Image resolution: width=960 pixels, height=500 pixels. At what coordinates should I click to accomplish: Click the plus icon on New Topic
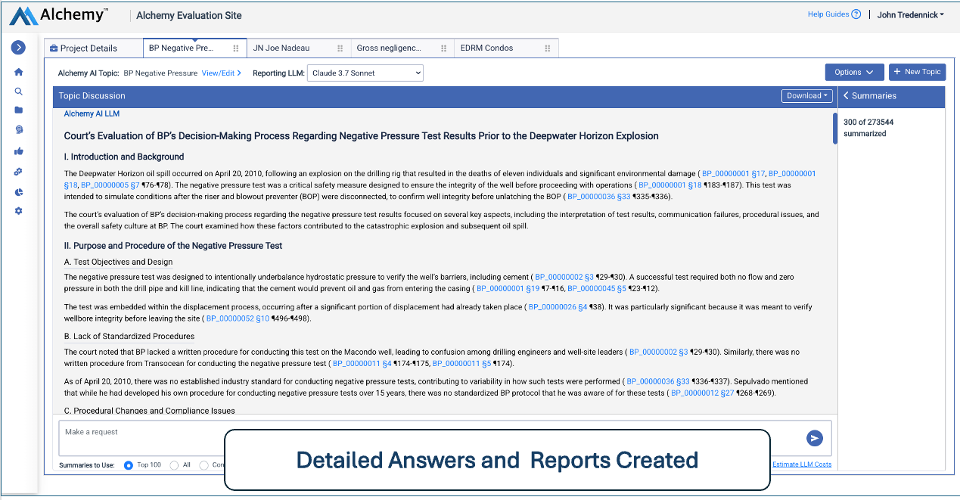pos(897,72)
